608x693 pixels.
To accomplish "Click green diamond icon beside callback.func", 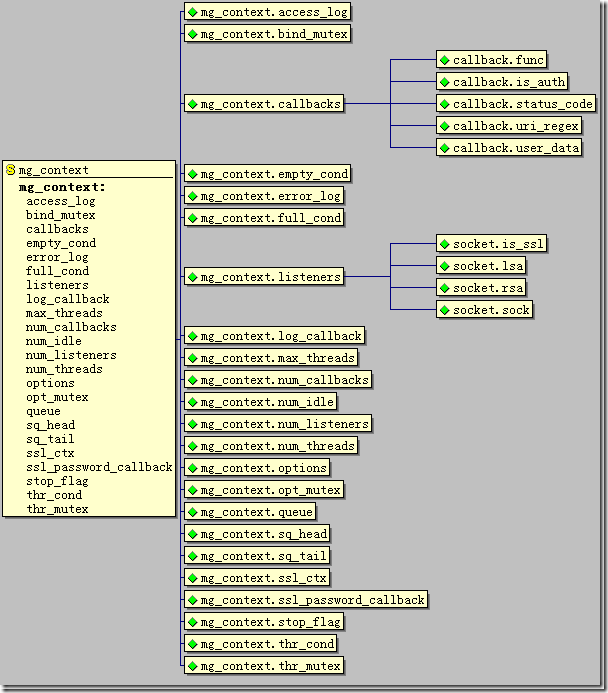I will point(445,60).
